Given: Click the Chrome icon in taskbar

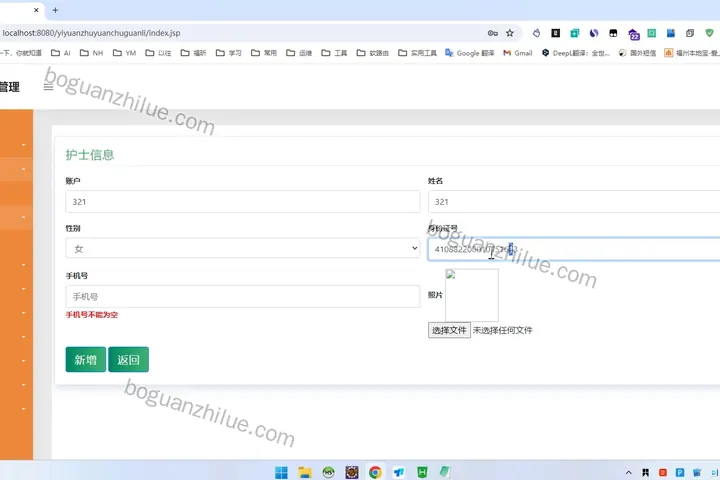Looking at the screenshot, I should coord(375,472).
